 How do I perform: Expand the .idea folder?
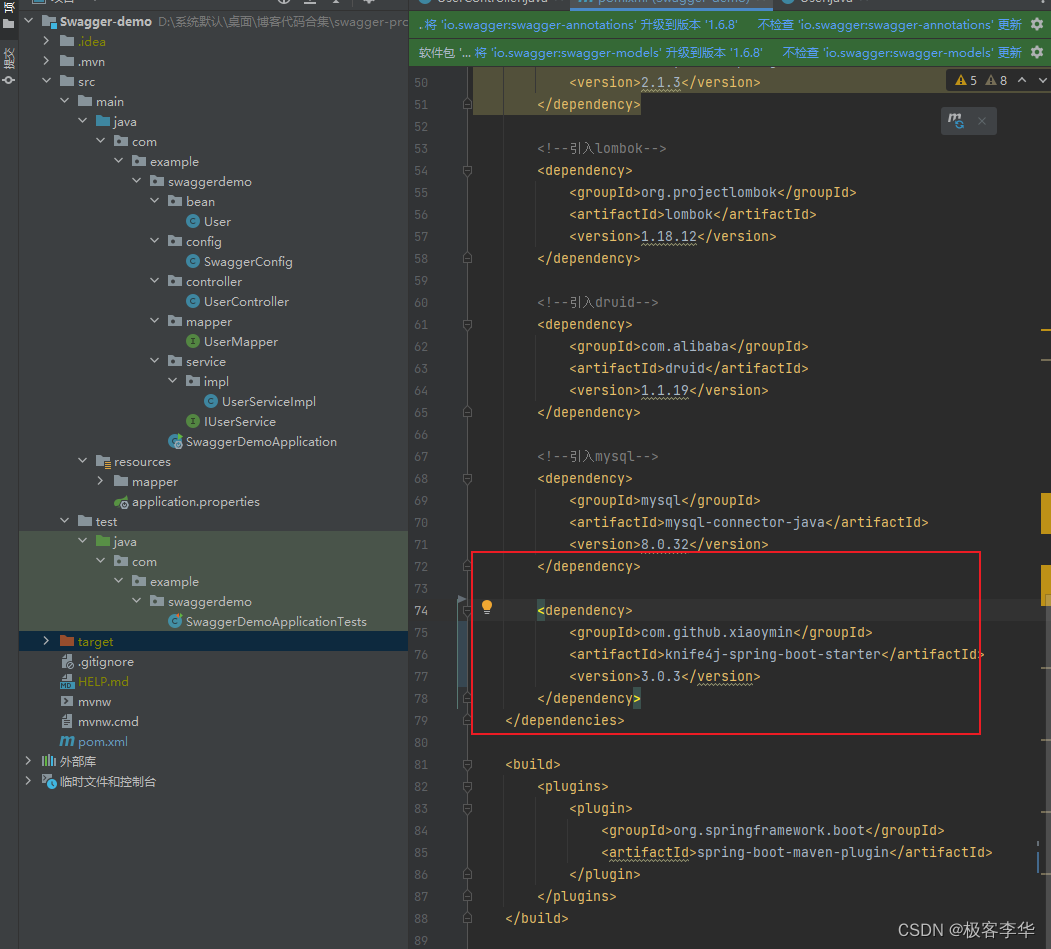[x=46, y=41]
